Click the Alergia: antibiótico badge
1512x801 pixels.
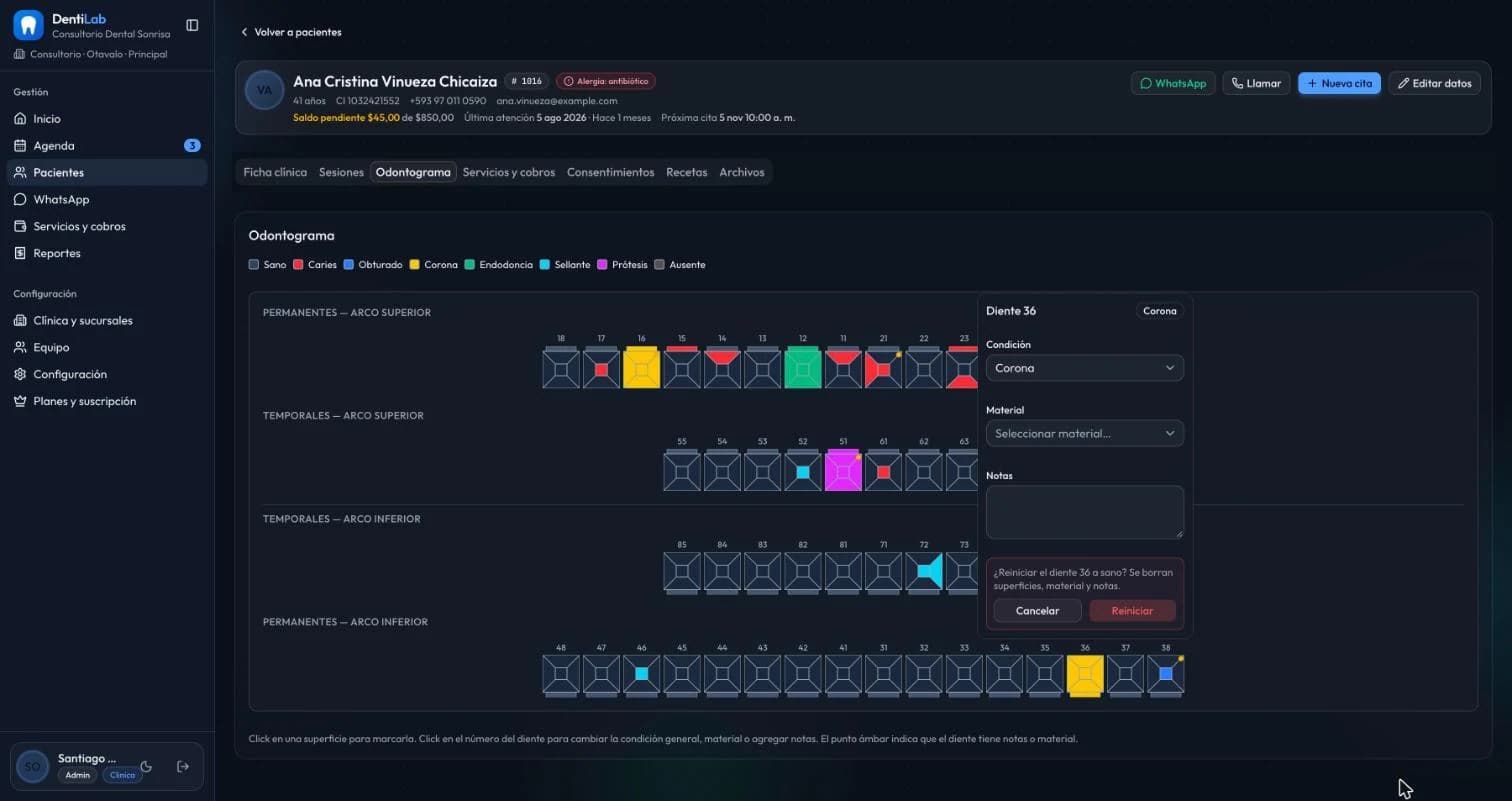pos(606,81)
